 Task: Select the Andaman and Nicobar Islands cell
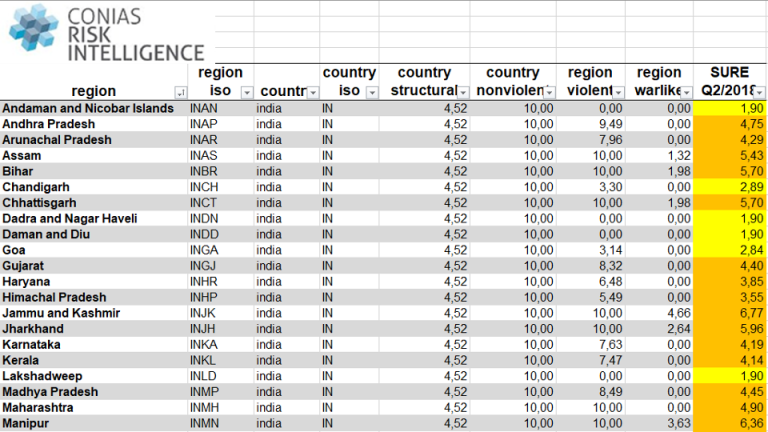[88, 108]
